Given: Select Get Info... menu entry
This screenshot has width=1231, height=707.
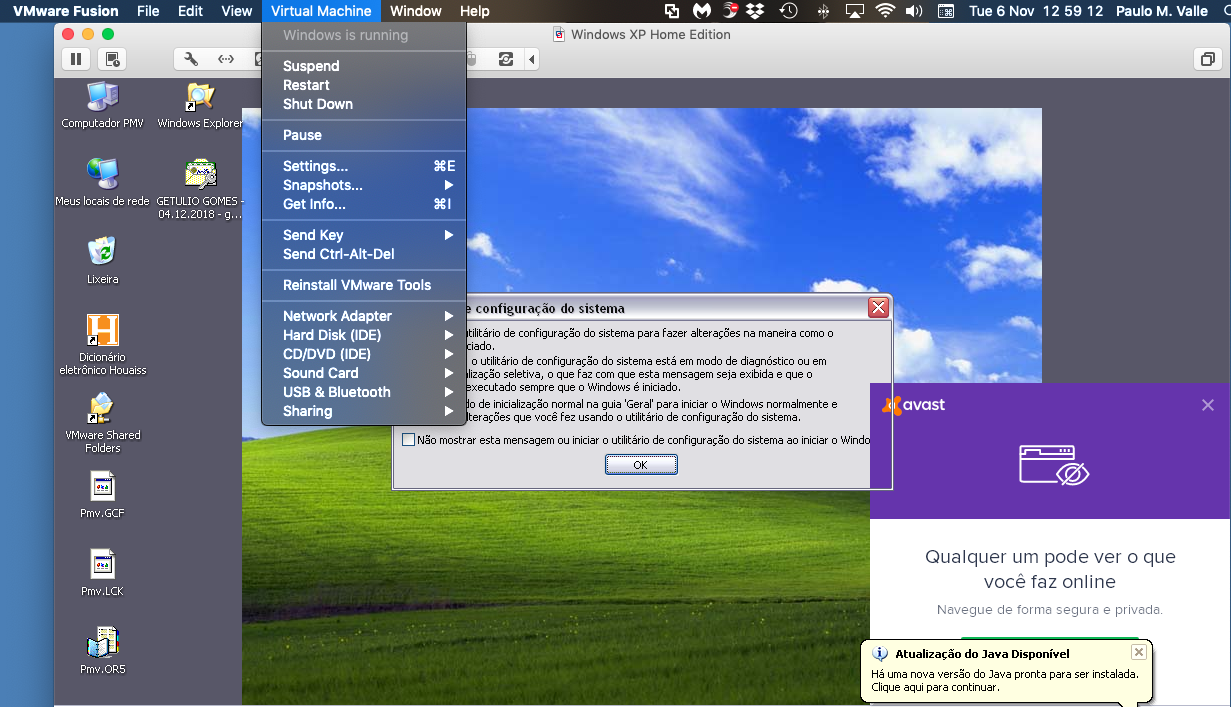Looking at the screenshot, I should pyautogui.click(x=364, y=204).
